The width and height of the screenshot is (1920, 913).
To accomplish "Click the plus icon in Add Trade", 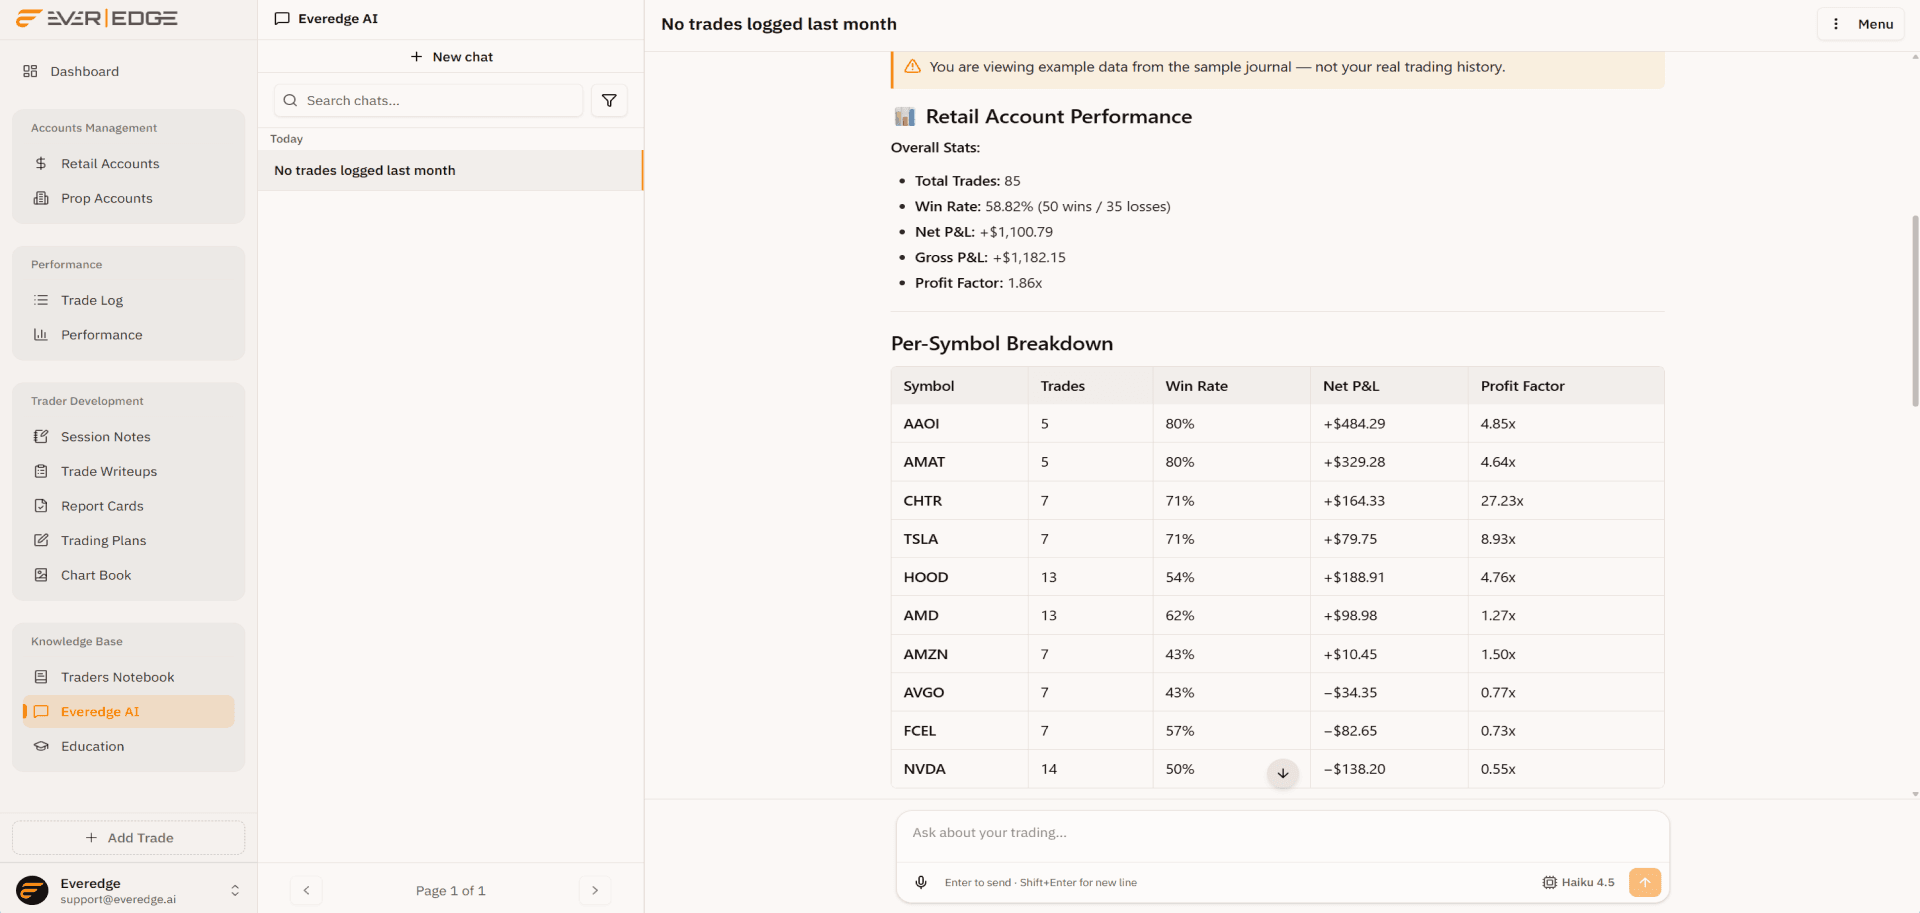I will pyautogui.click(x=91, y=838).
